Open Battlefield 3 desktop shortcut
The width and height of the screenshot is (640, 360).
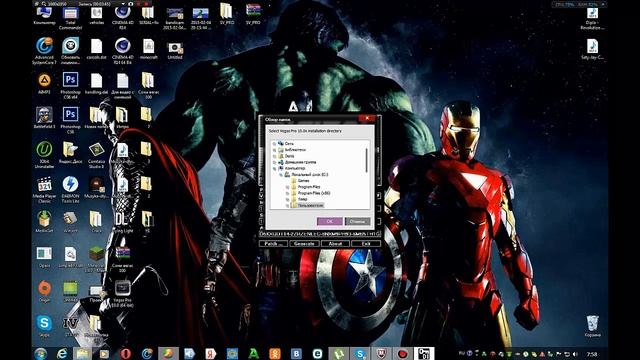(x=44, y=118)
